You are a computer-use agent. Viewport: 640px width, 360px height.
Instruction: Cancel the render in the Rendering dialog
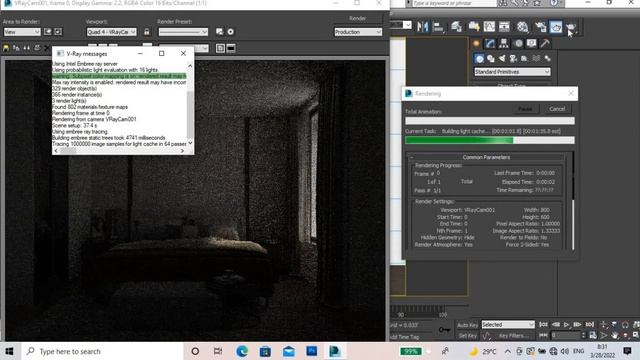pos(557,109)
